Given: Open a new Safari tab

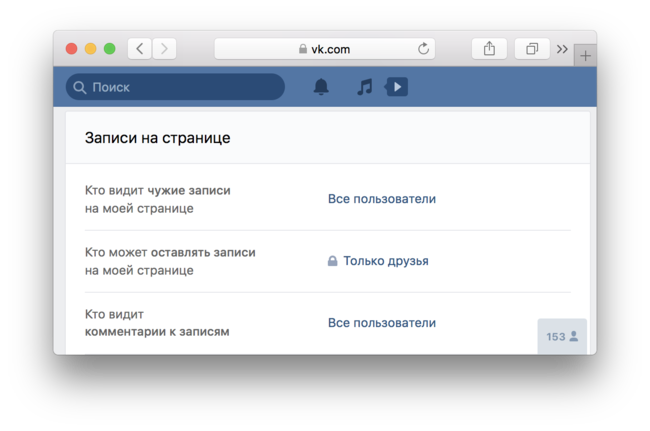Looking at the screenshot, I should tap(585, 56).
